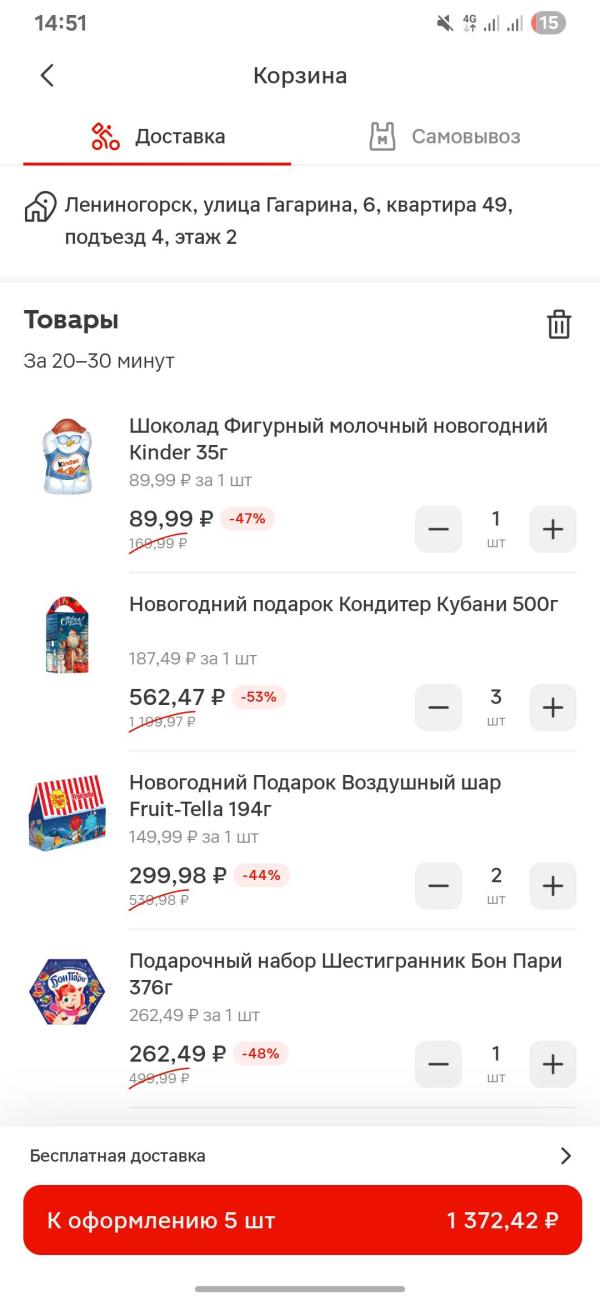Remove one Кондитер Кубани gift
The image size is (600, 1299).
(438, 707)
